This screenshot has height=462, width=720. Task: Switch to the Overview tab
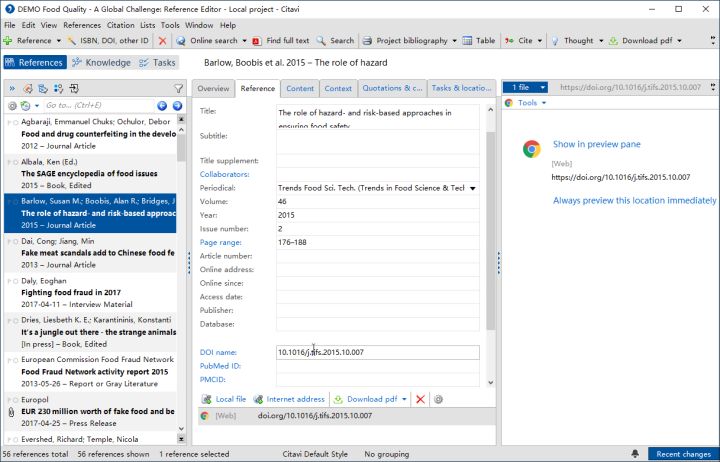[x=213, y=88]
